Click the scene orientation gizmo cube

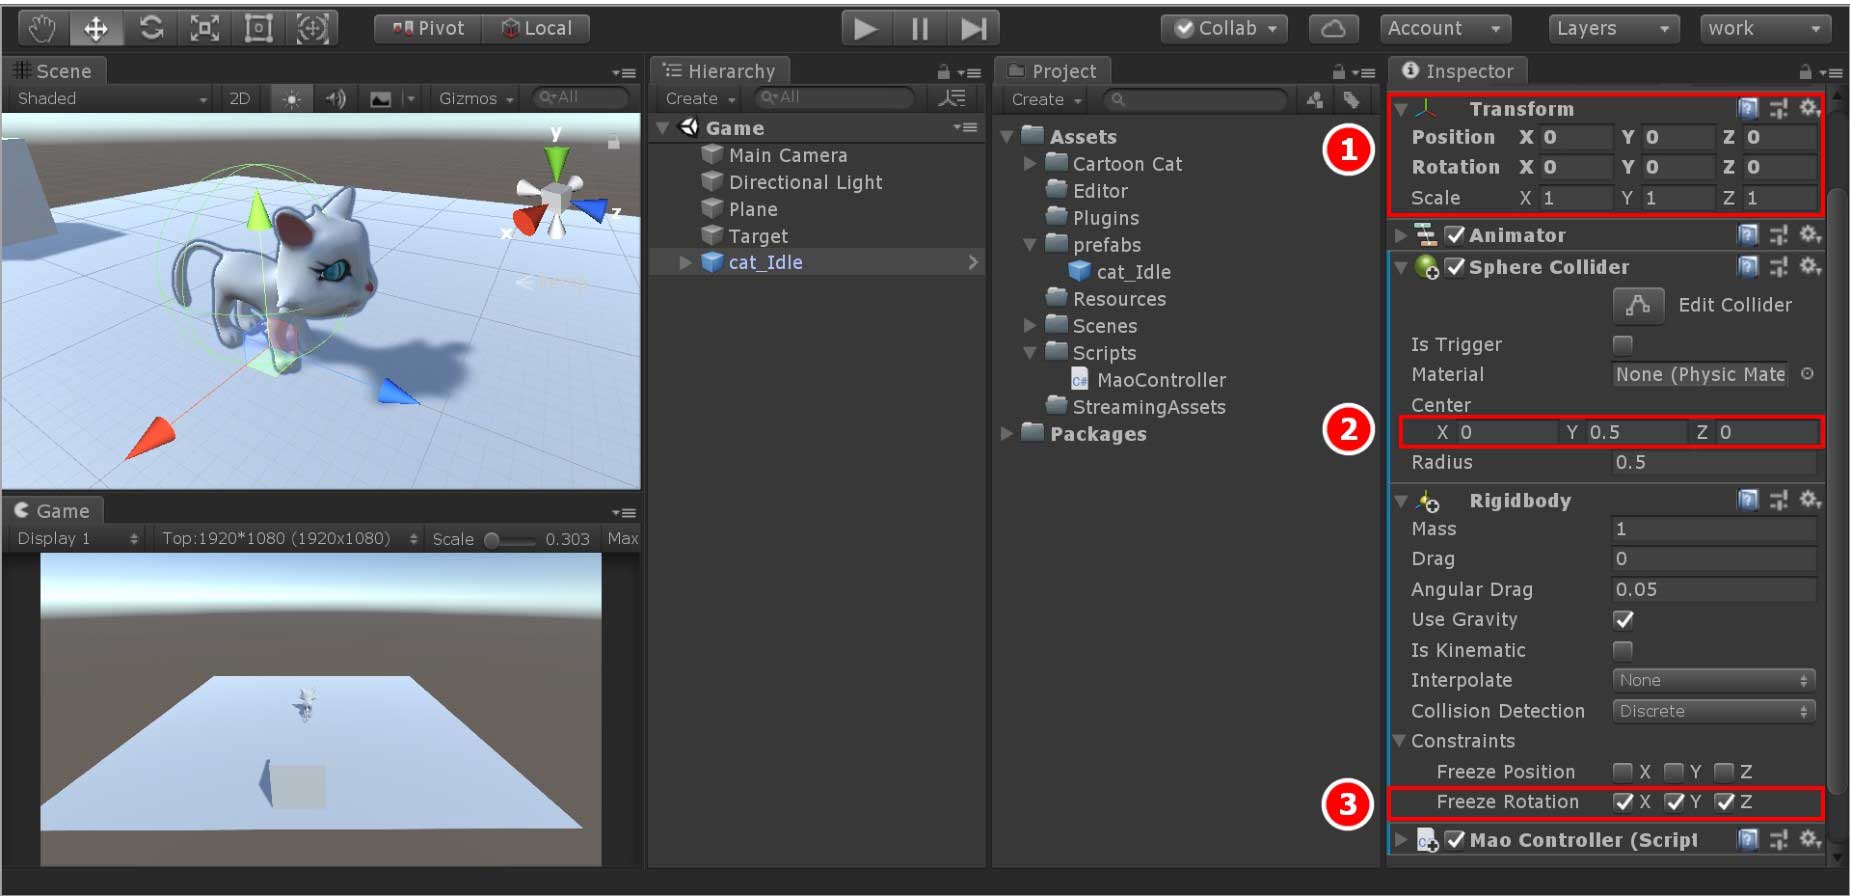[555, 197]
